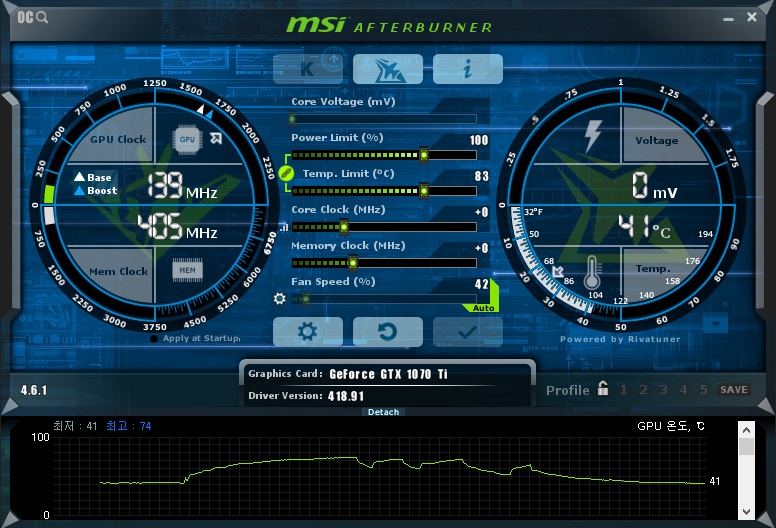Viewport: 776px width, 528px height.
Task: Toggle the fan speed Auto button
Action: [481, 308]
